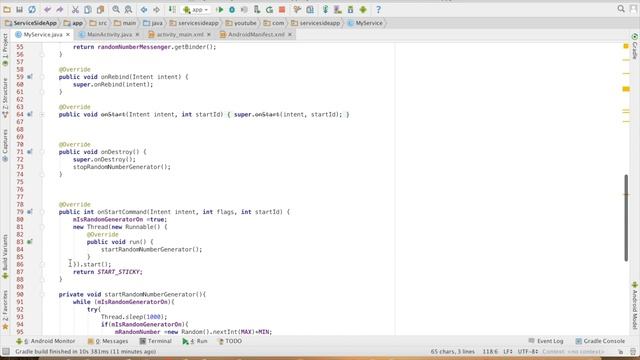The image size is (640, 360).
Task: Select the com folder breadcrumb
Action: 274,23
